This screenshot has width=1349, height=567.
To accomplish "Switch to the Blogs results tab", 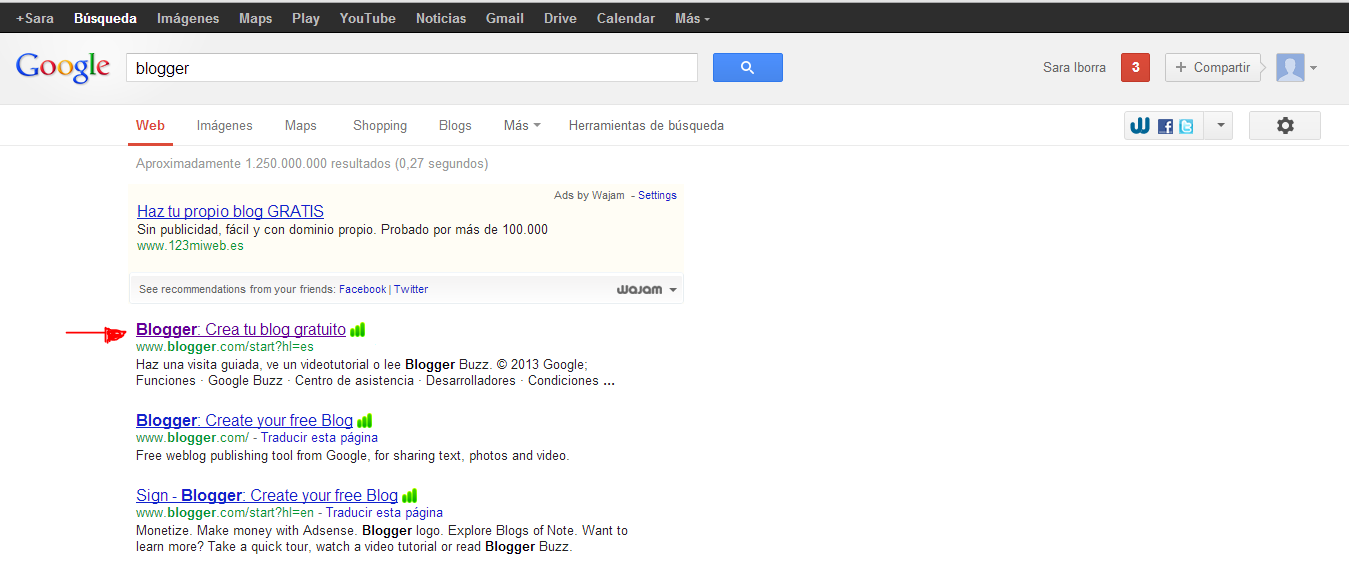I will [455, 125].
